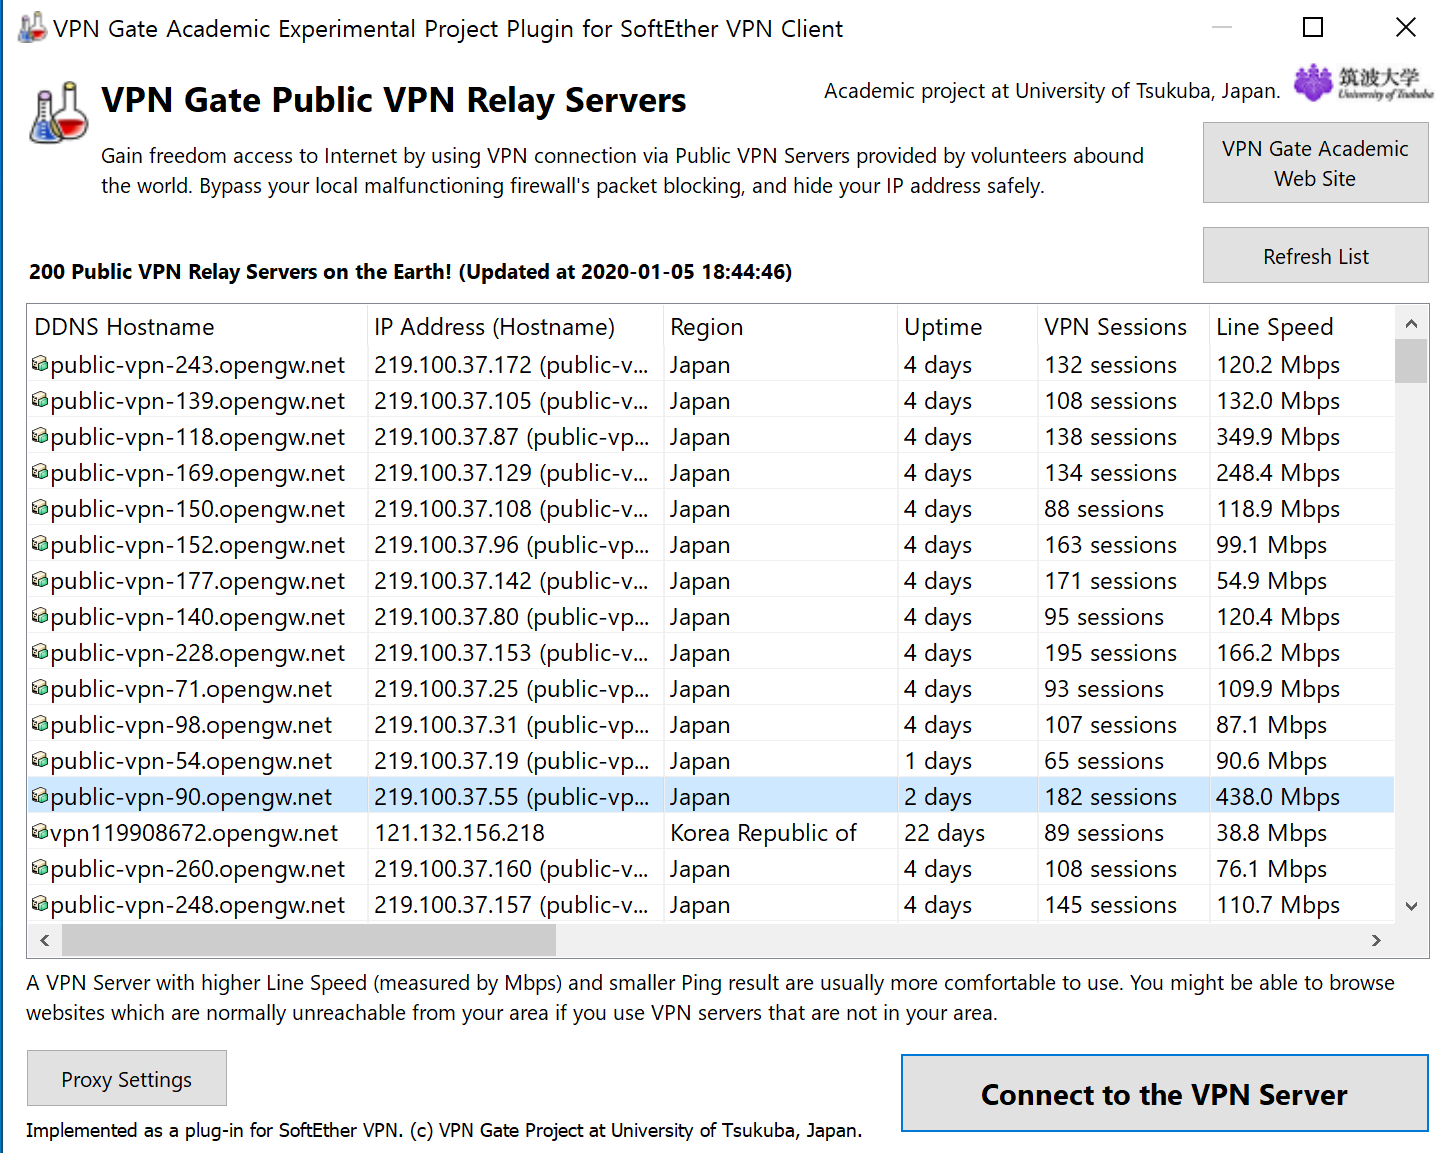Click server icon for public-vpn-150.opengw.net
1452x1153 pixels.
[x=40, y=508]
